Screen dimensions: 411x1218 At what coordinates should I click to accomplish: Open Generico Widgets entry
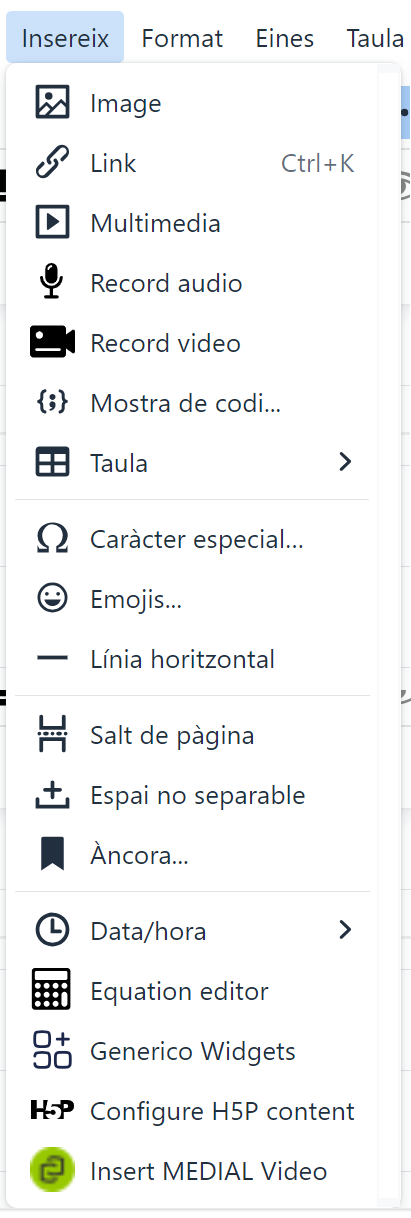(192, 1051)
